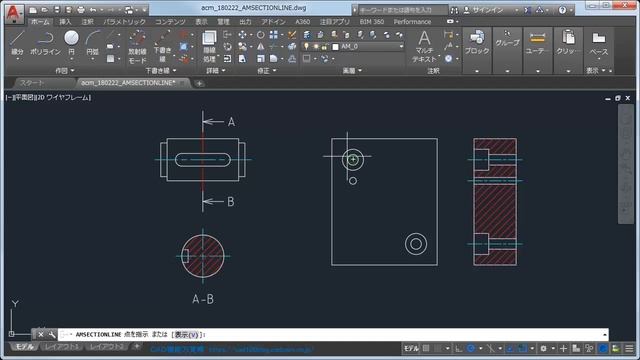Viewport: 640px width, 360px height.
Task: Toggle 2D object snap in status bar
Action: tap(522, 349)
